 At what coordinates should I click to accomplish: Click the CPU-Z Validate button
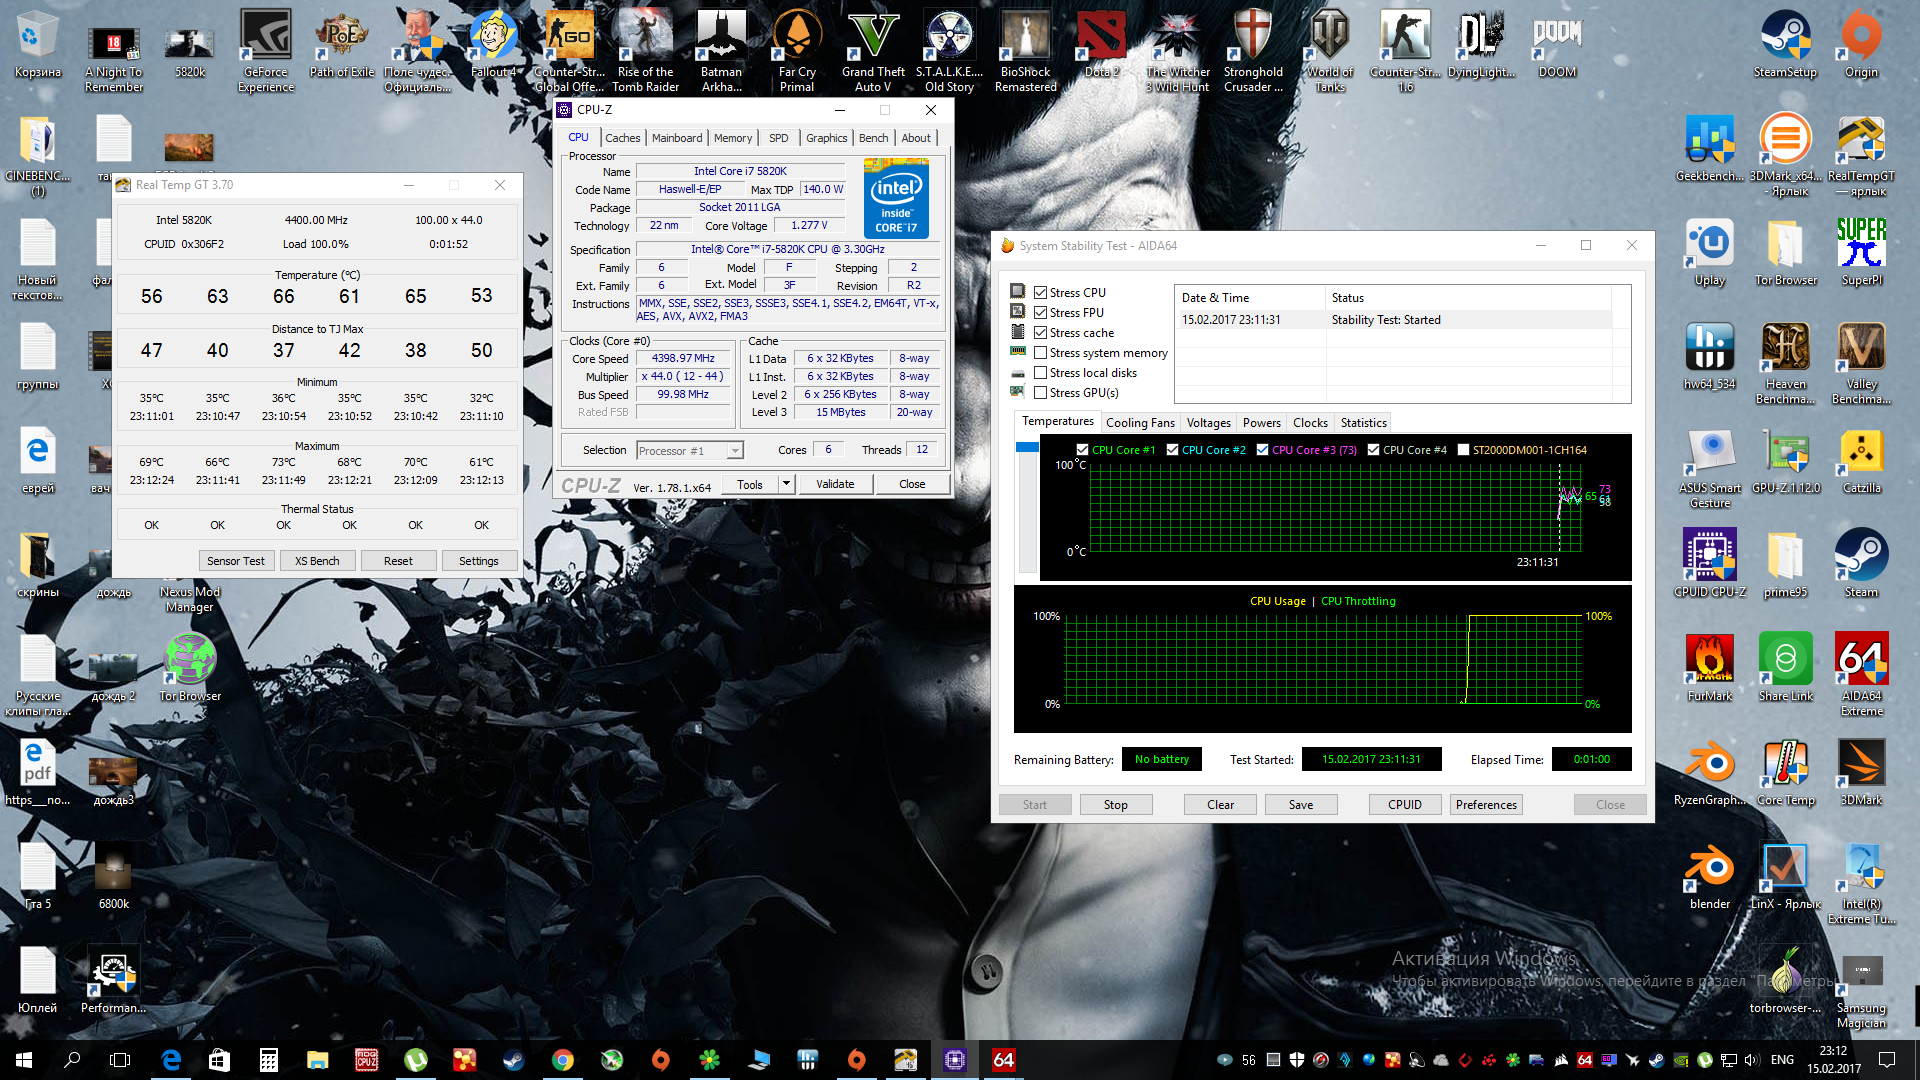coord(835,484)
